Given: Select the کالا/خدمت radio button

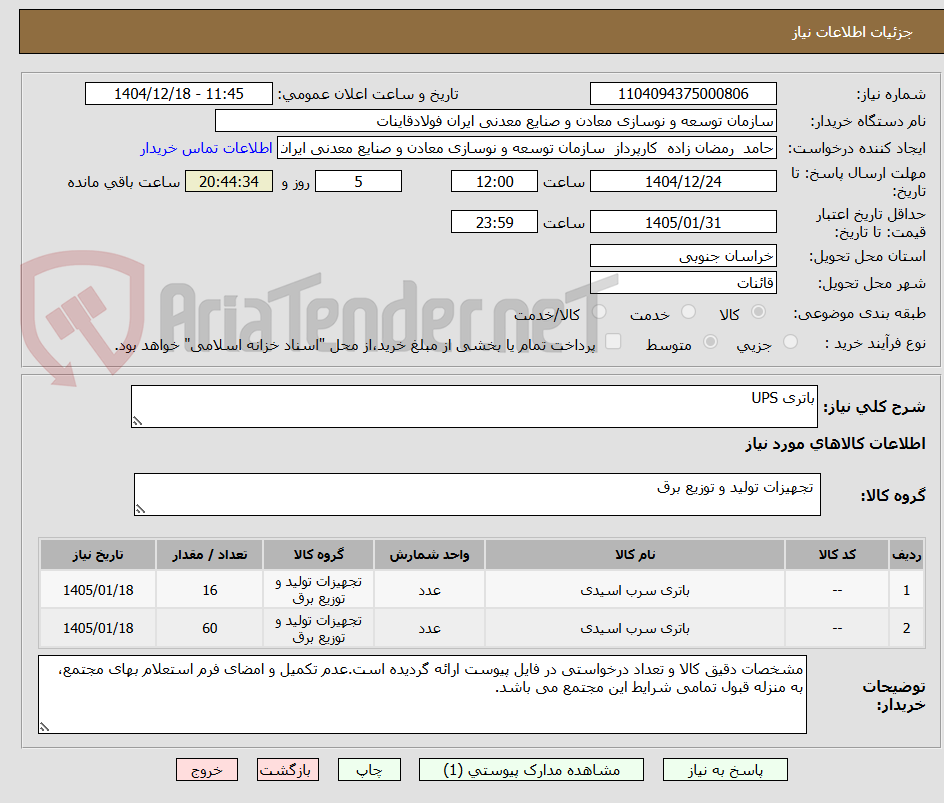Looking at the screenshot, I should [600, 312].
